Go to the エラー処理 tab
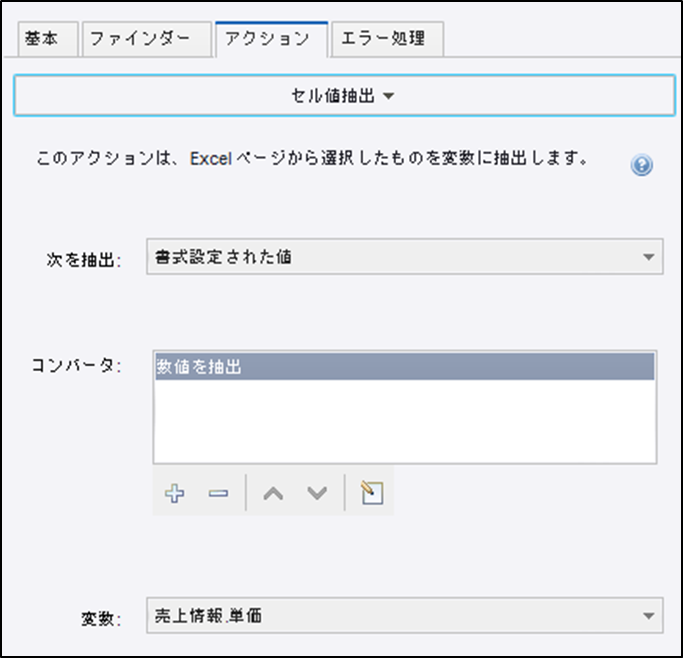683x658 pixels. (388, 39)
